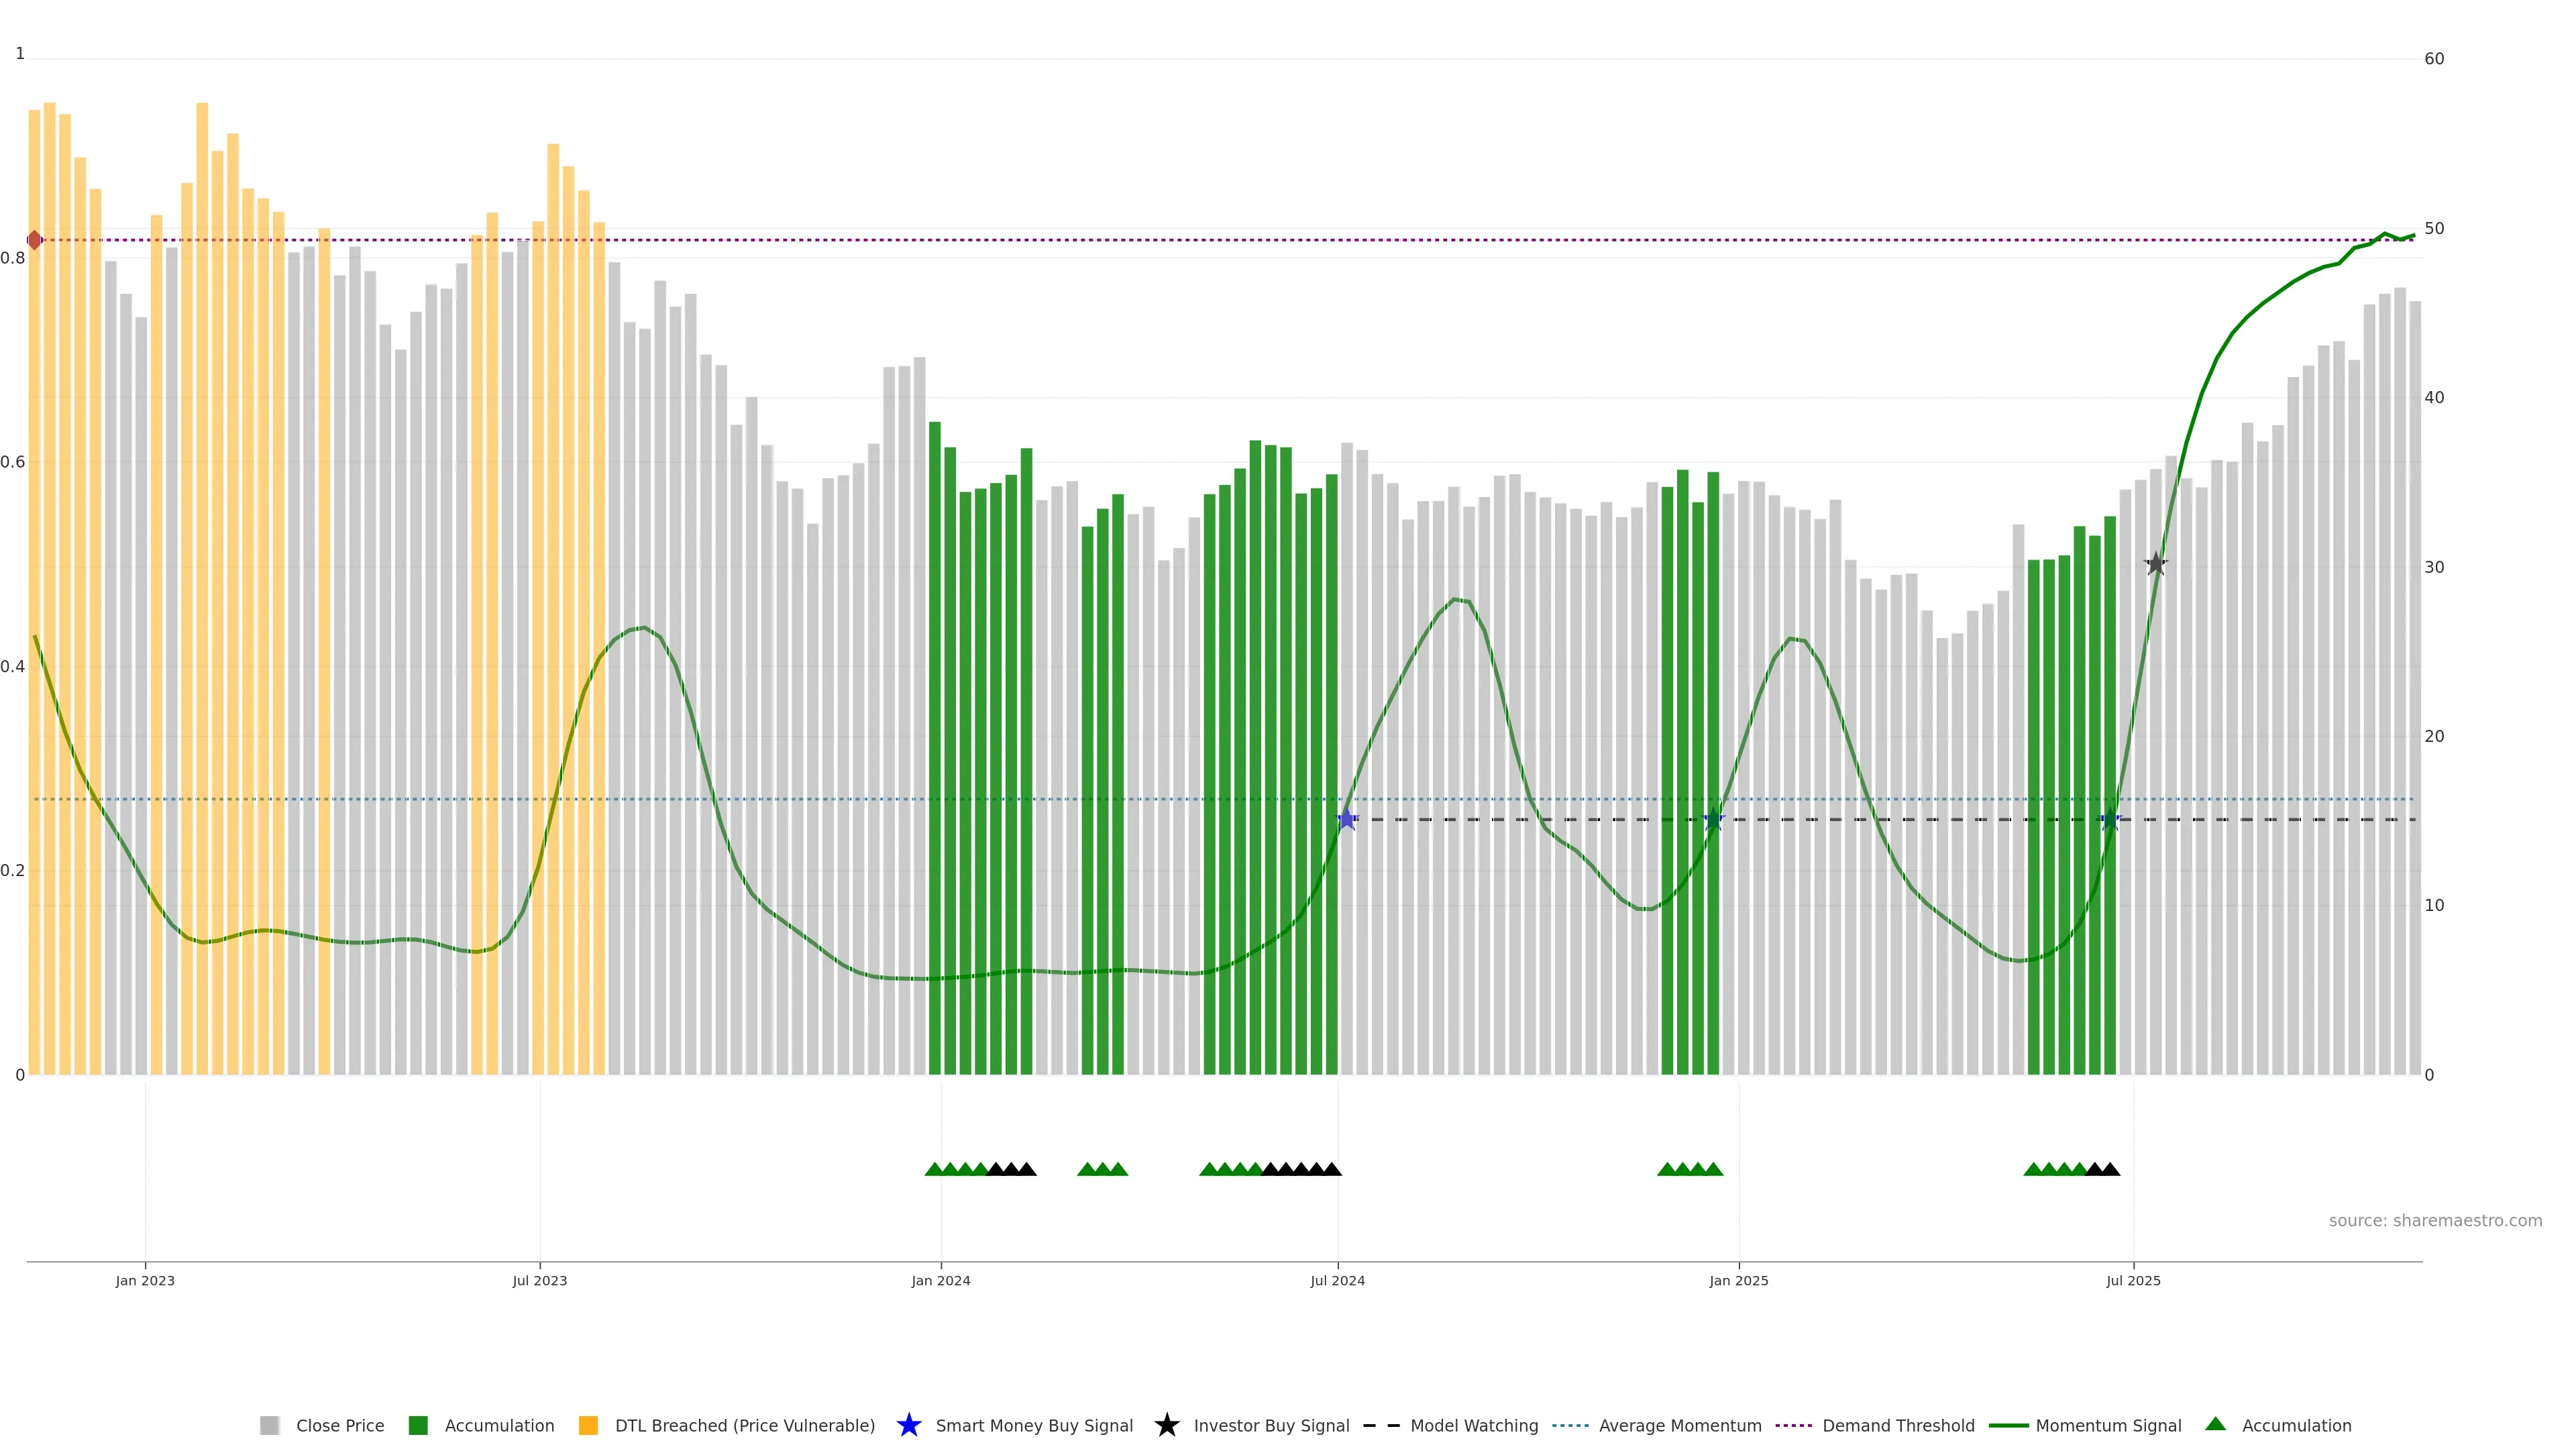Click the blue star marker at Jul 2024

tap(1346, 820)
